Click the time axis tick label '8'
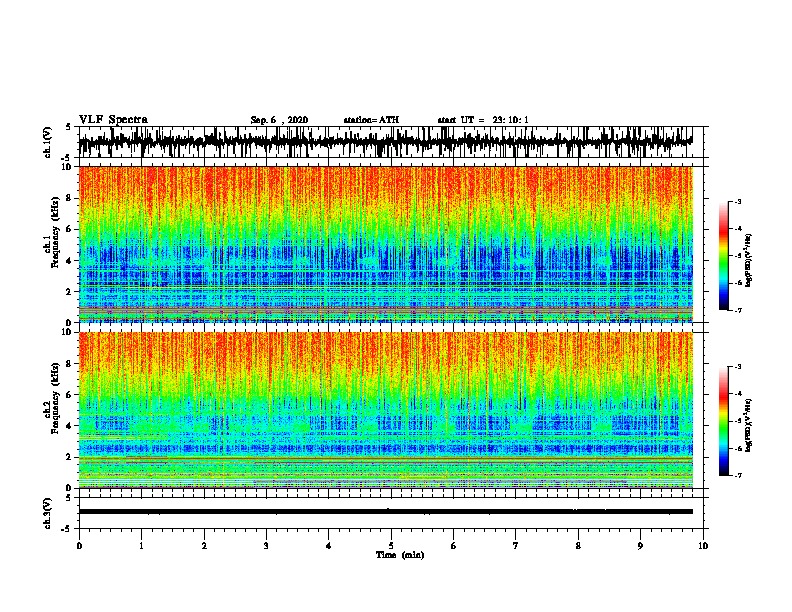This screenshot has width=792, height=612. [578, 546]
